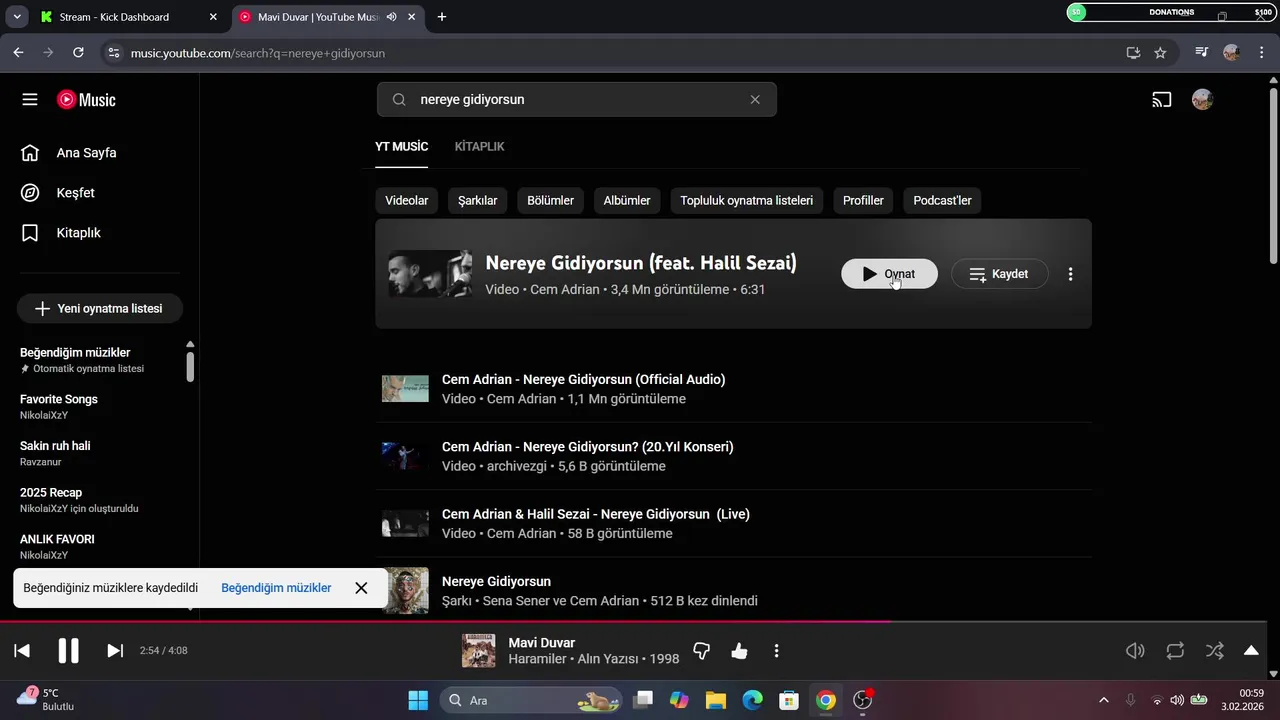Skip to the next track
1280x720 pixels.
(115, 651)
